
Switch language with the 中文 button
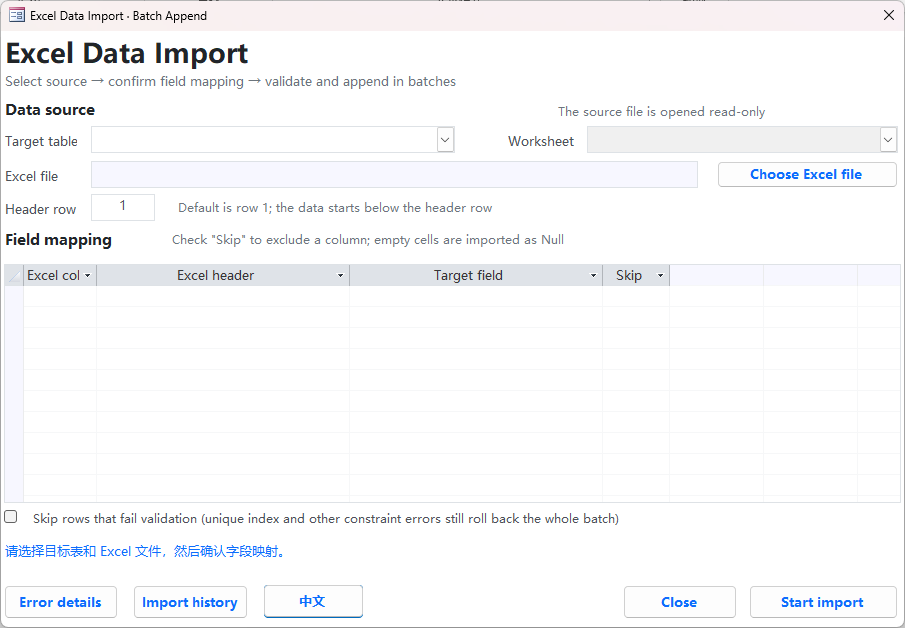[x=313, y=601]
